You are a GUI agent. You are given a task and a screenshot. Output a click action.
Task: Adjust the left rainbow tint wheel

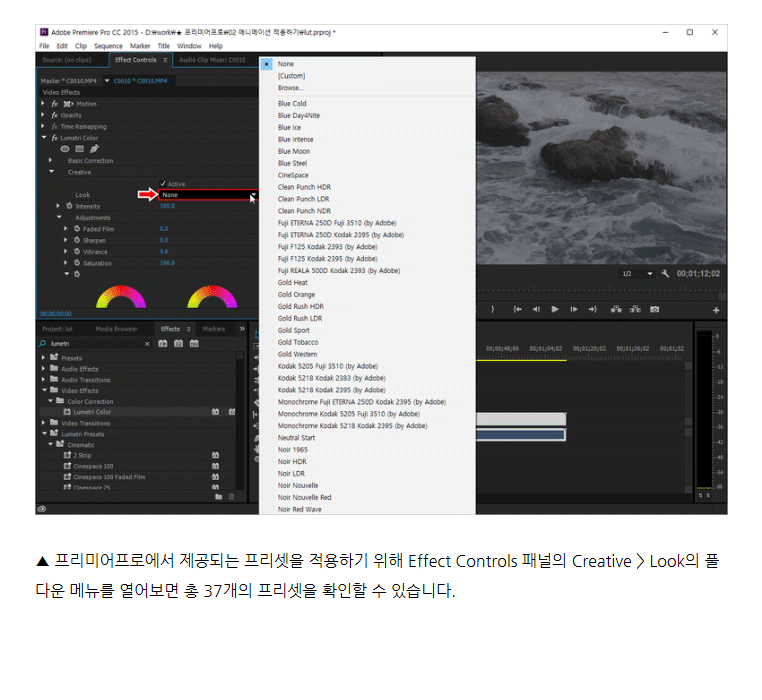[x=121, y=297]
